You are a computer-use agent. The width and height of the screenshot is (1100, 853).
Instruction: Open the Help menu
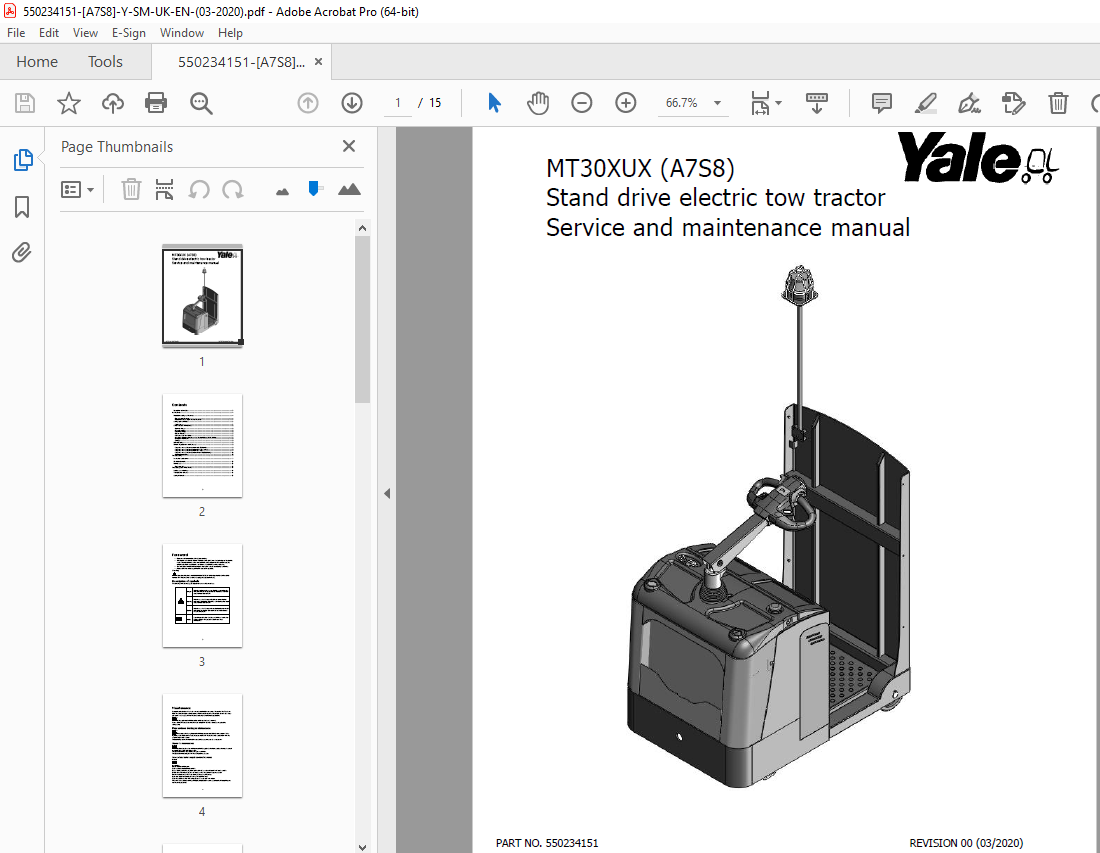coord(230,33)
